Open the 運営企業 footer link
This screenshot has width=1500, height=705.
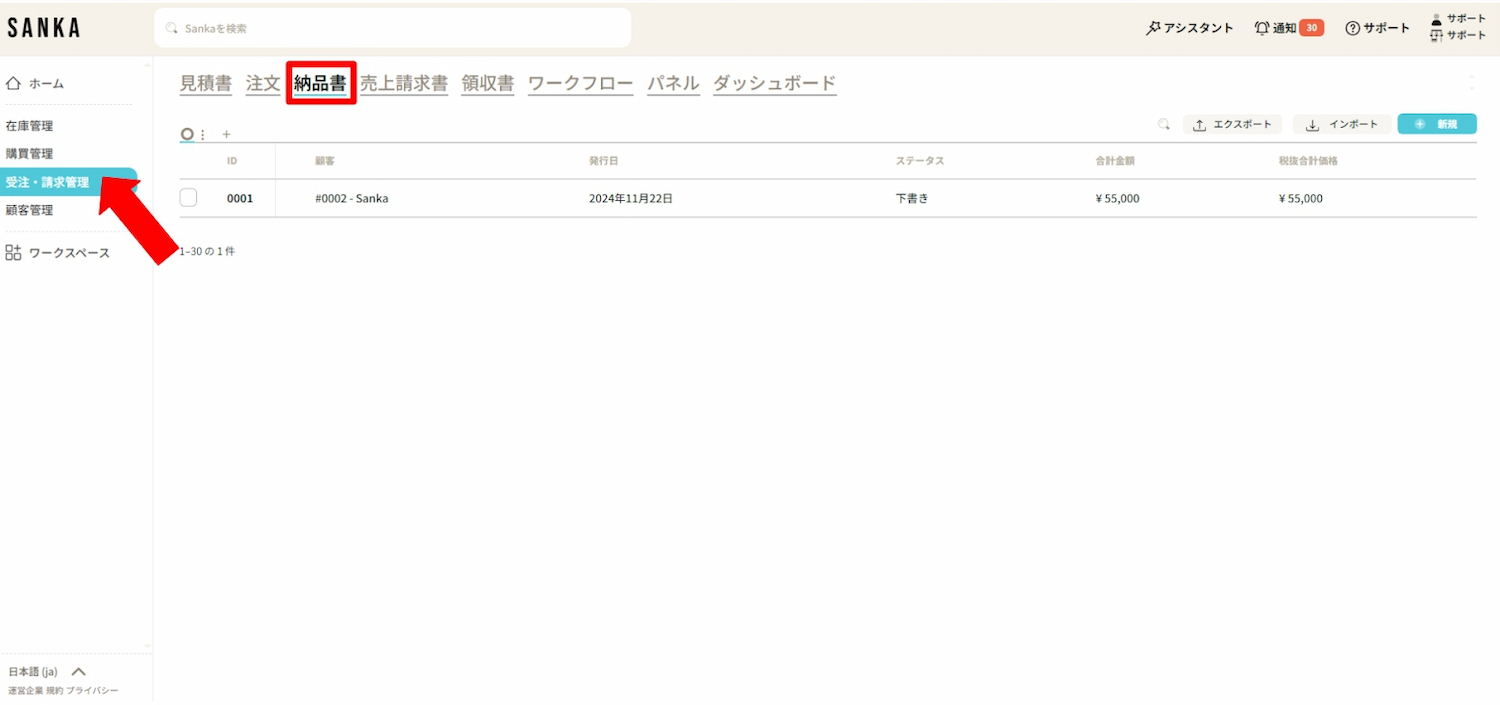(x=26, y=691)
